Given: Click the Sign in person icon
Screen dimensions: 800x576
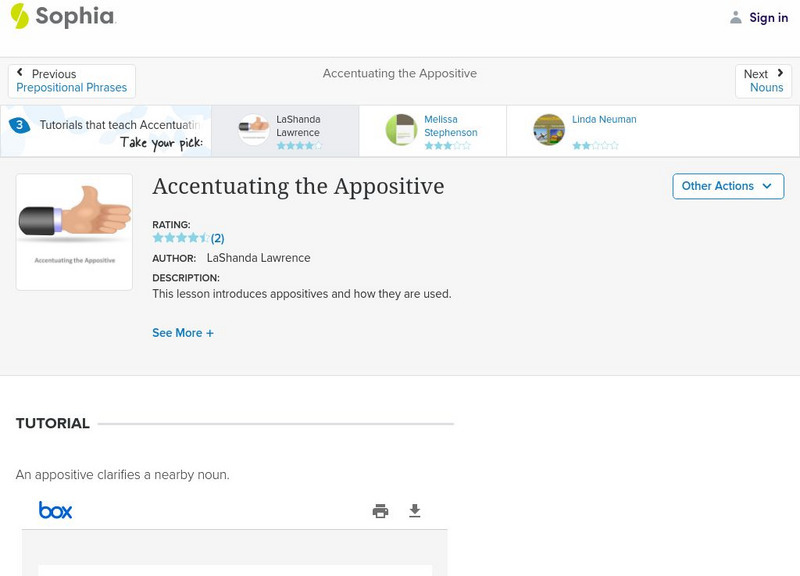Looking at the screenshot, I should (734, 16).
